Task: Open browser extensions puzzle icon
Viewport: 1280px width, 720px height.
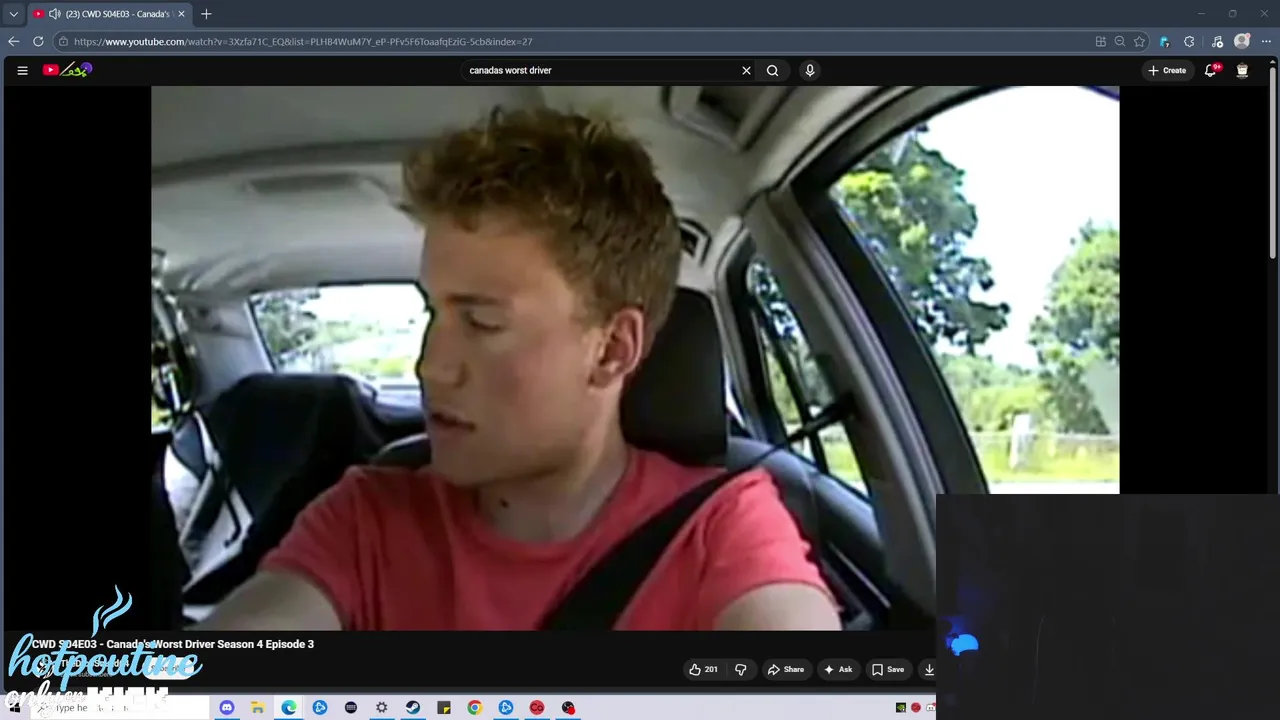Action: coord(1189,41)
